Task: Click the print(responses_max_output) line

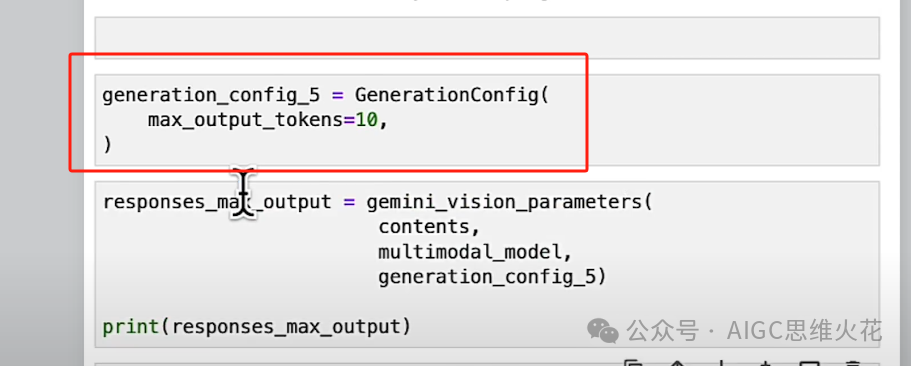Action: (x=256, y=327)
